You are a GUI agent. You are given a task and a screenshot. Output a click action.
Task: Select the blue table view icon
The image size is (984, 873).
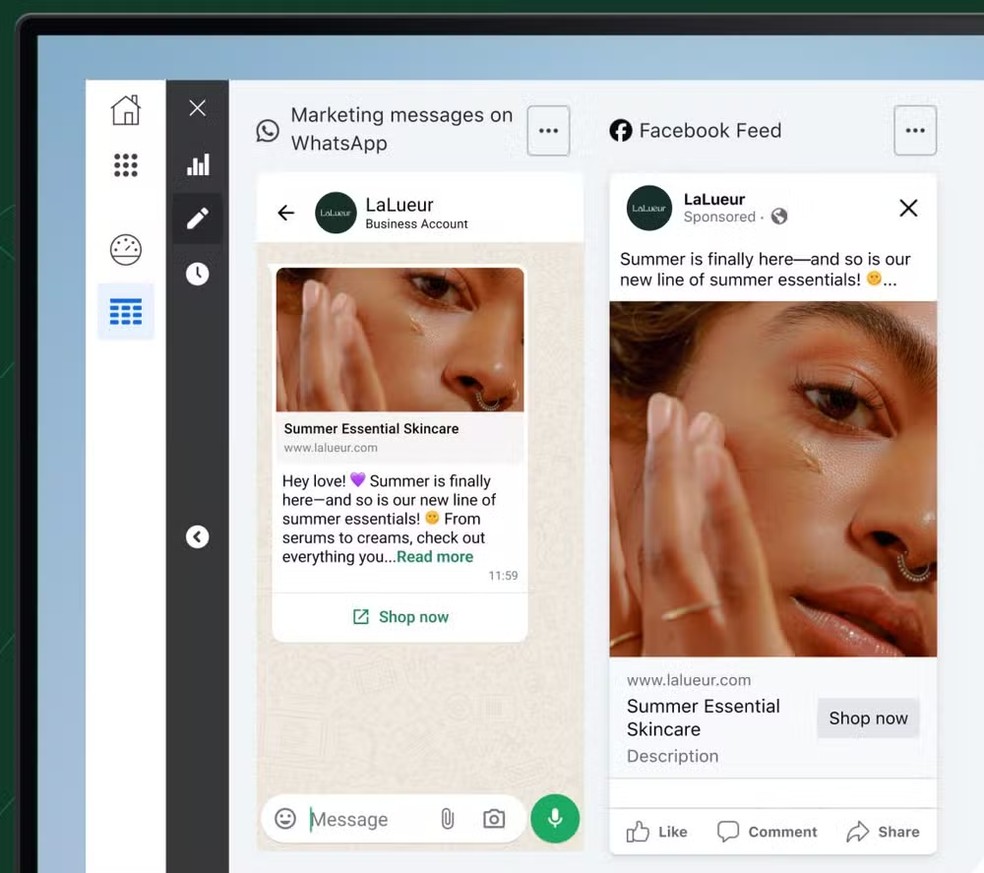click(x=126, y=311)
